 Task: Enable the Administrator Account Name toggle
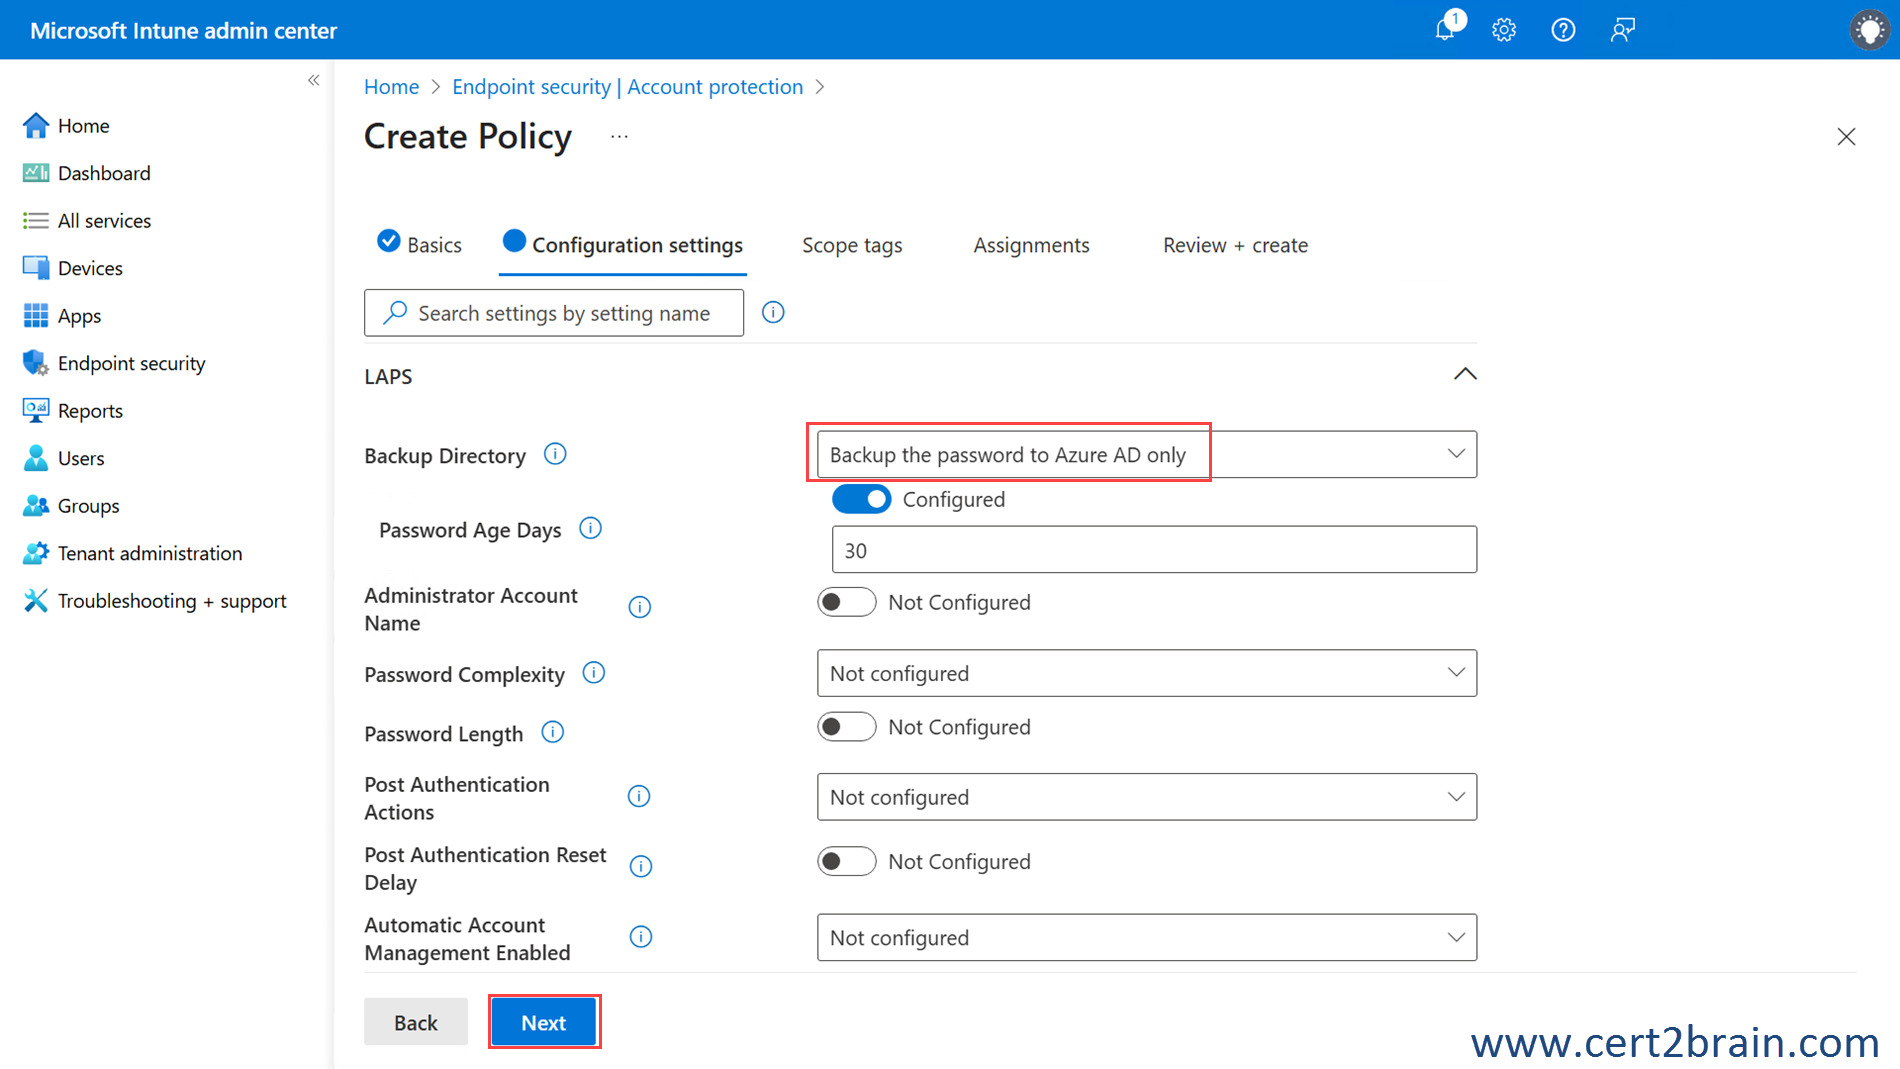point(846,602)
